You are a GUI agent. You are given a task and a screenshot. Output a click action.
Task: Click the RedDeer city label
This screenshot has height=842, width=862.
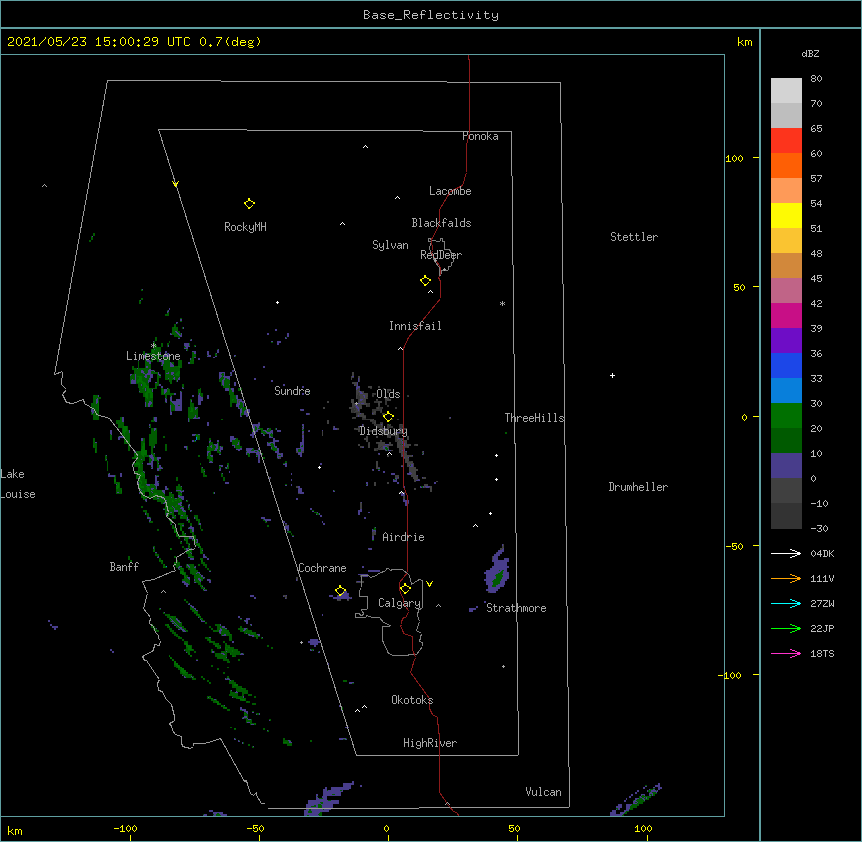[441, 255]
